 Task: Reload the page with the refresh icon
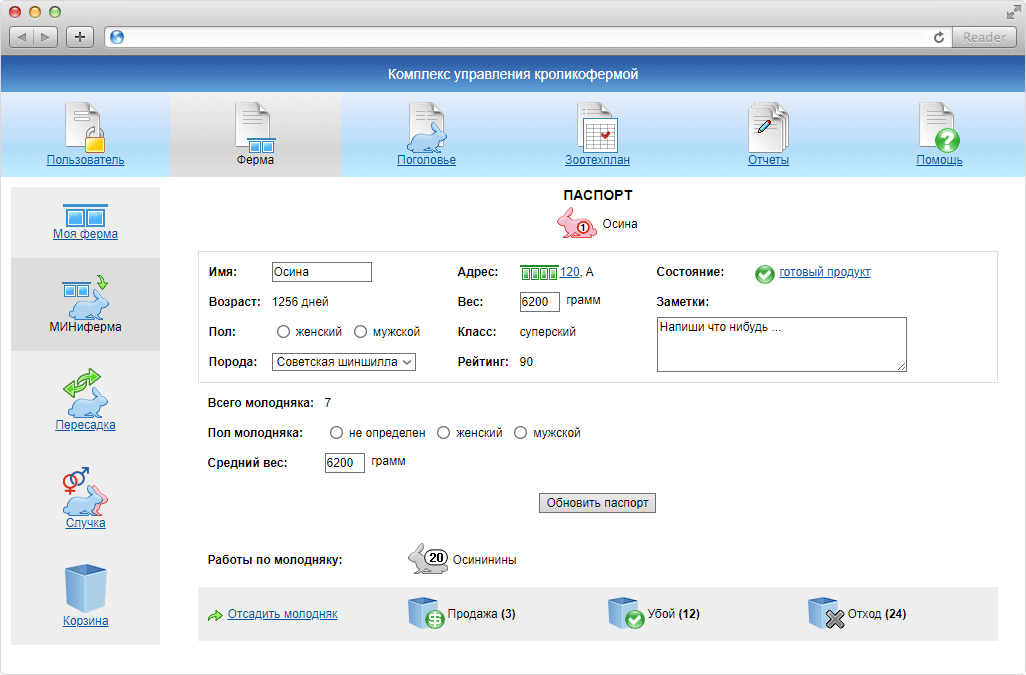pos(938,37)
